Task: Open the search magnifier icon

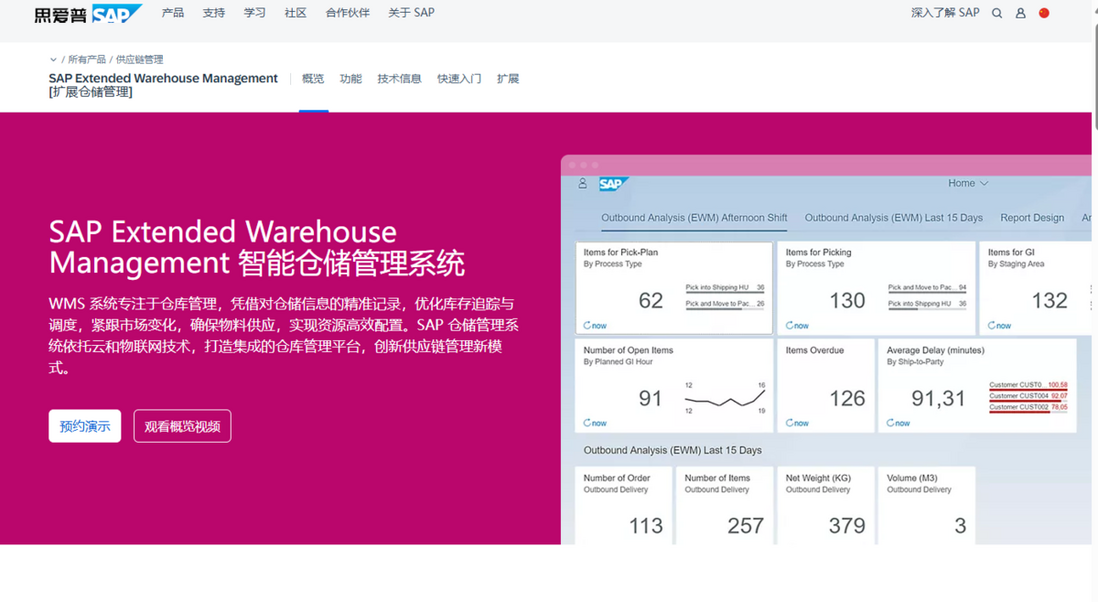Action: pos(996,13)
